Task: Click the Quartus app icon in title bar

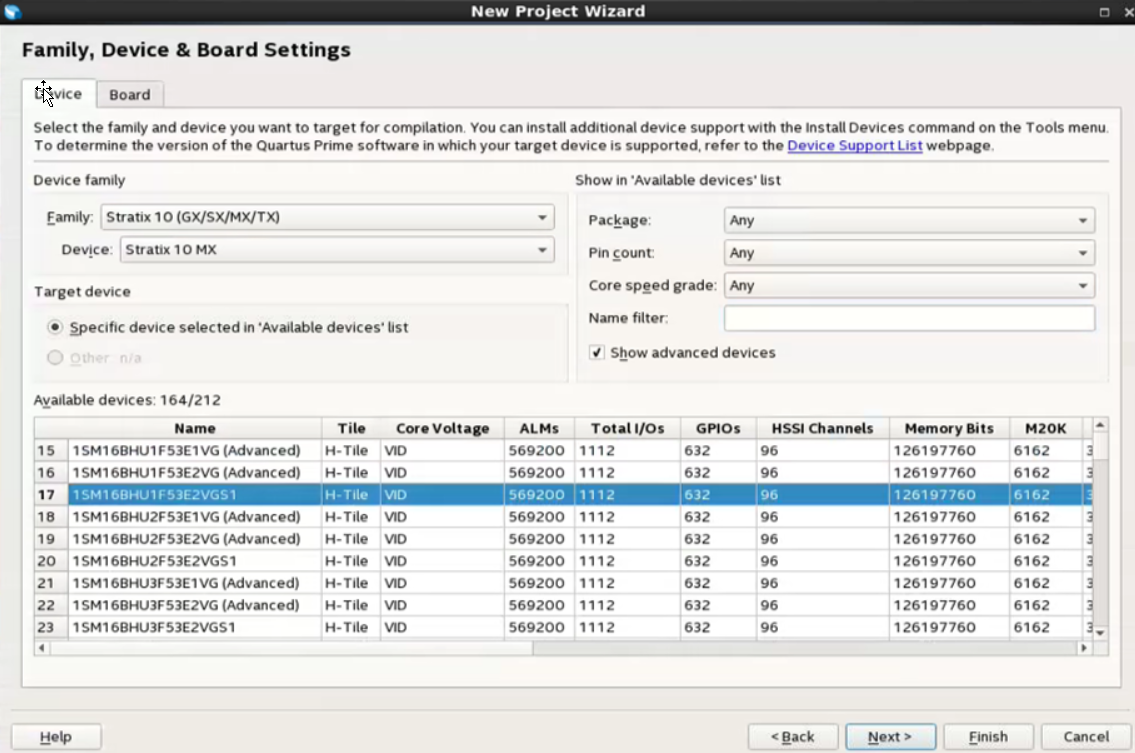Action: [x=13, y=12]
